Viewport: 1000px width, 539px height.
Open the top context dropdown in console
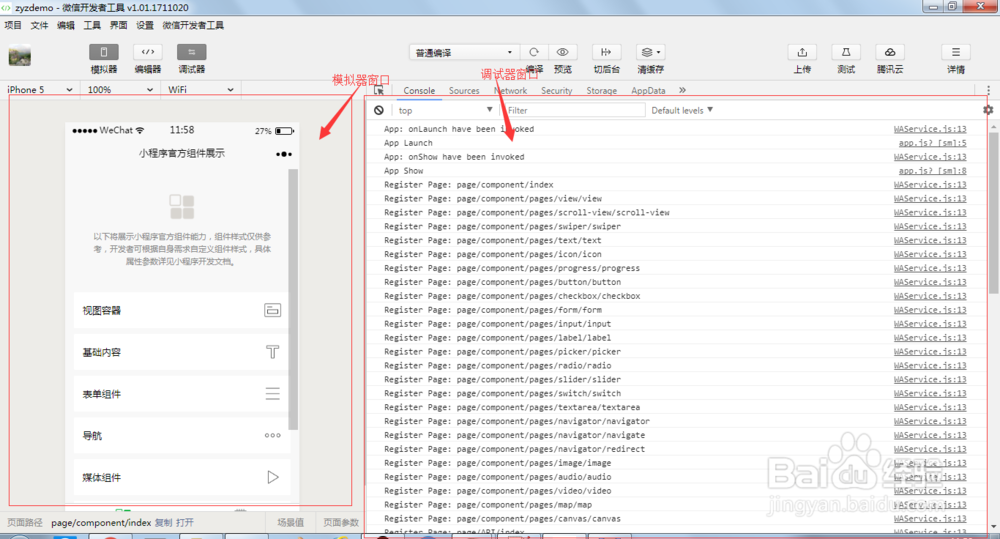[x=445, y=110]
